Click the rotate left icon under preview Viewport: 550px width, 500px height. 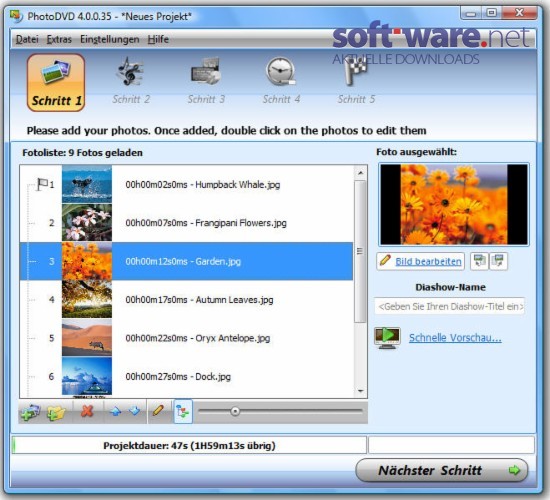[479, 261]
